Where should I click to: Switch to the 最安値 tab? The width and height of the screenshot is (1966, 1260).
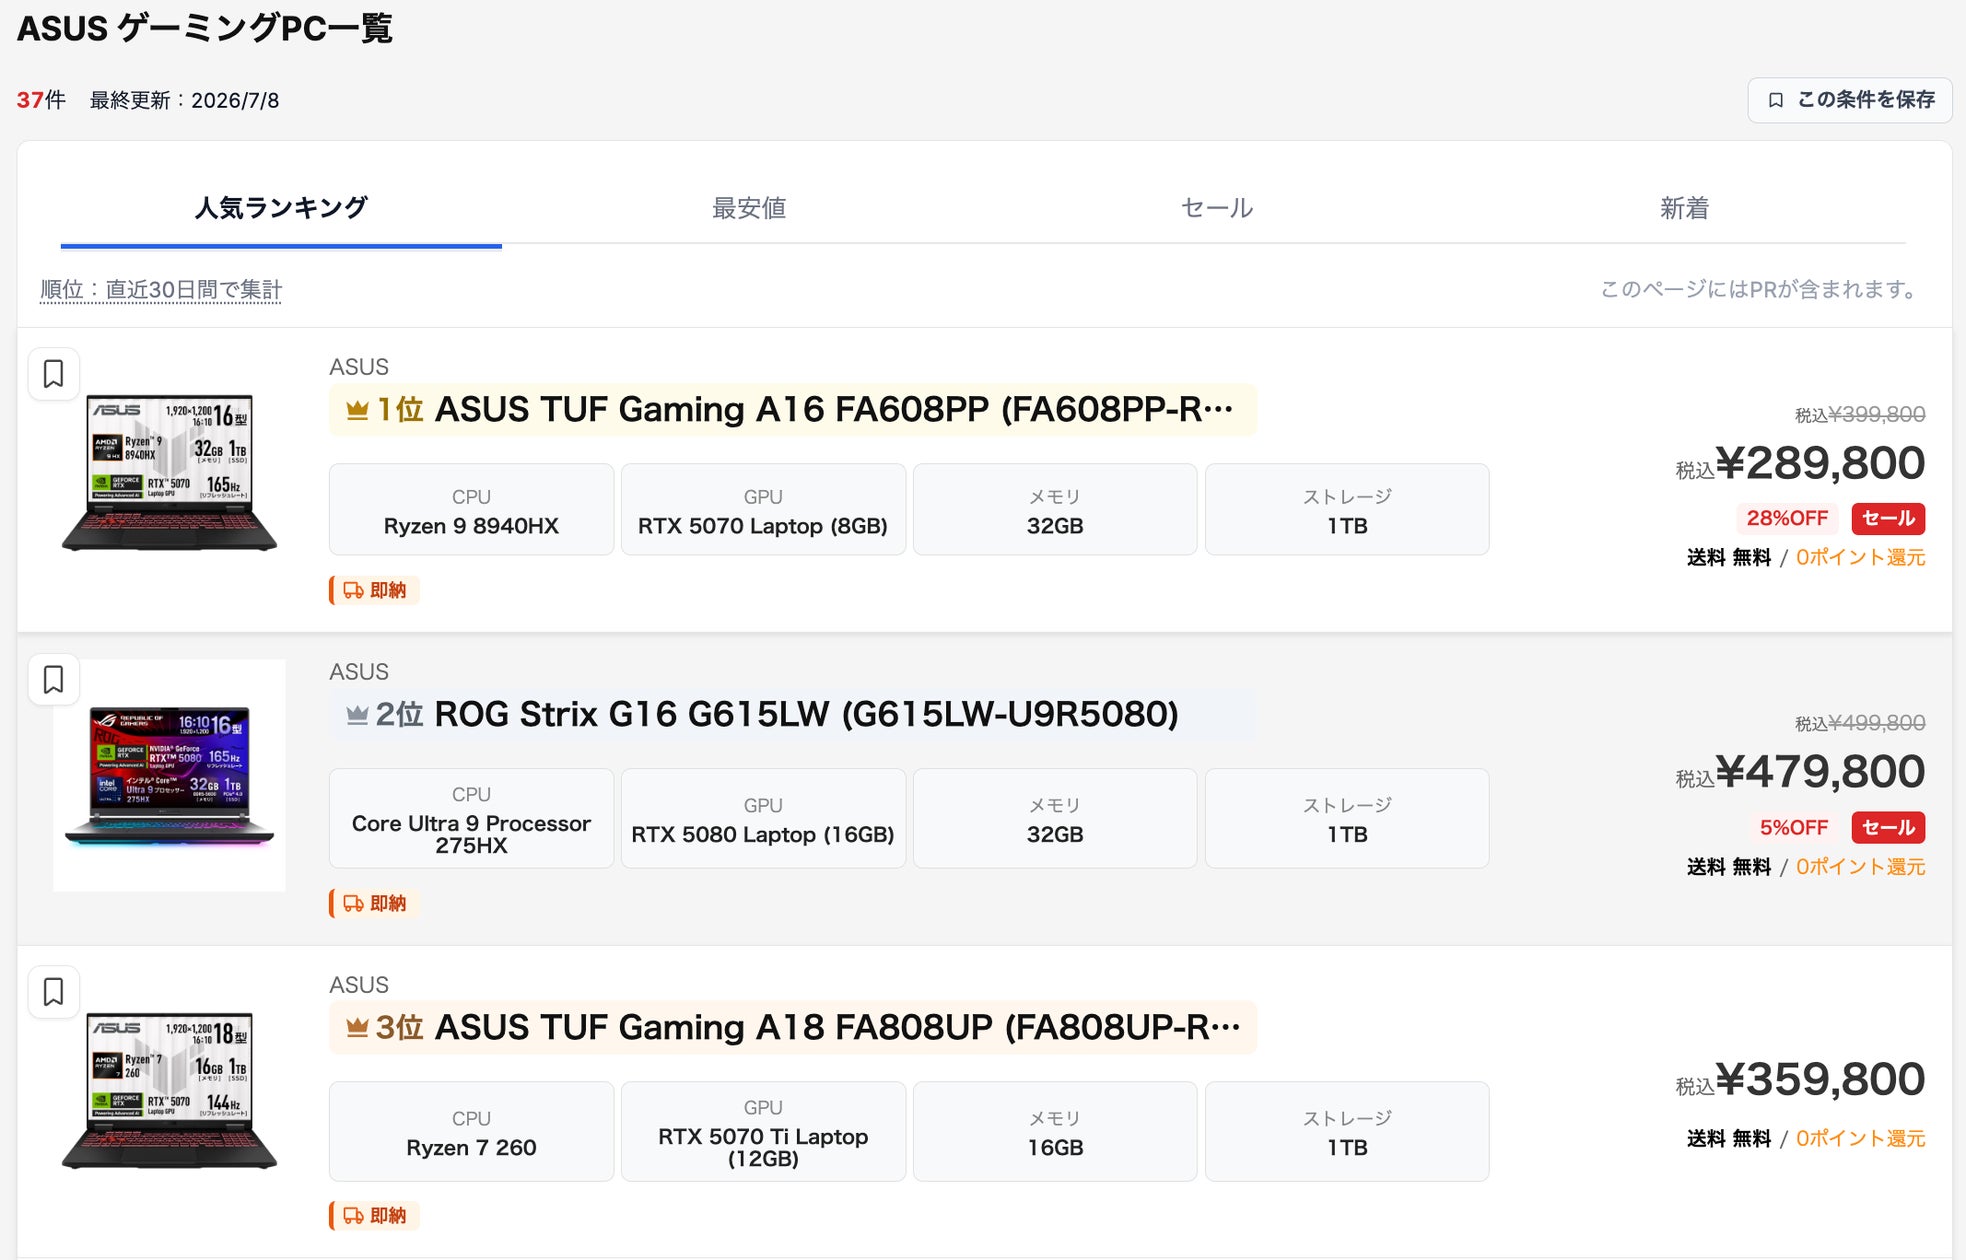(749, 208)
